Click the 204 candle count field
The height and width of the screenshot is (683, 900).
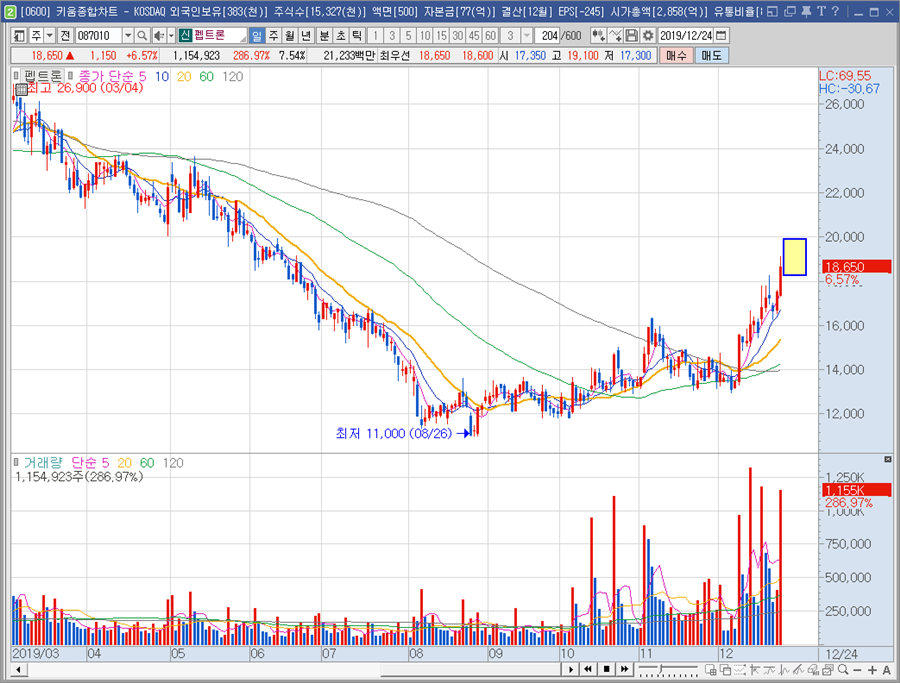pyautogui.click(x=547, y=36)
